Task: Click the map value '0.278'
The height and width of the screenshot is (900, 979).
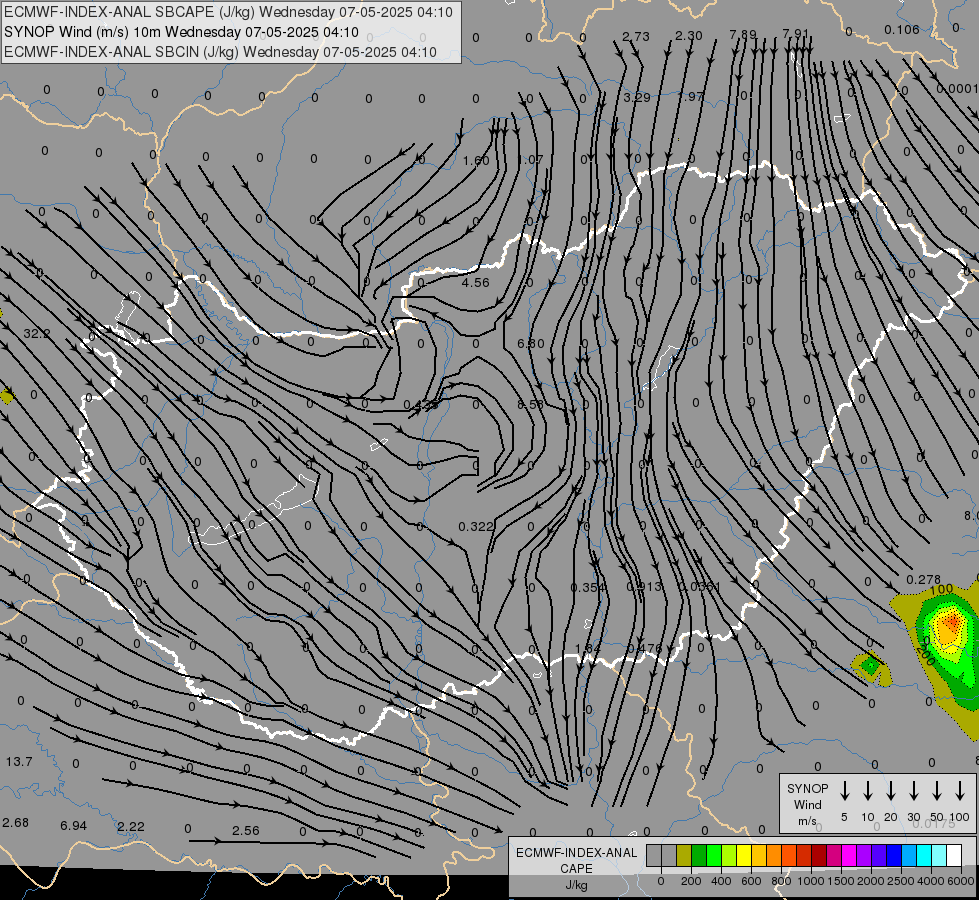Action: pyautogui.click(x=923, y=580)
